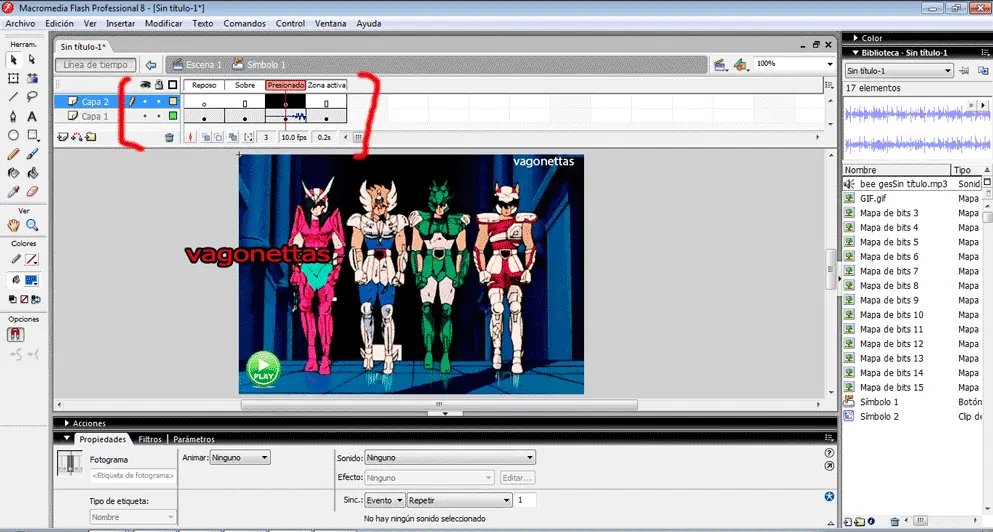Screen dimensions: 993x532
Task: Click the Add Motion Guide icon
Action: [77, 137]
